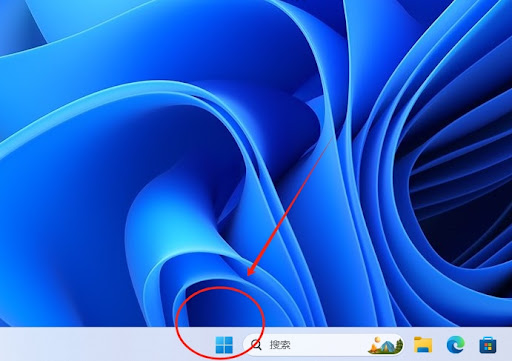Screen dimensions: 512x361
Task: Click the yellow folder of File Explorer icon
Action: [423, 344]
